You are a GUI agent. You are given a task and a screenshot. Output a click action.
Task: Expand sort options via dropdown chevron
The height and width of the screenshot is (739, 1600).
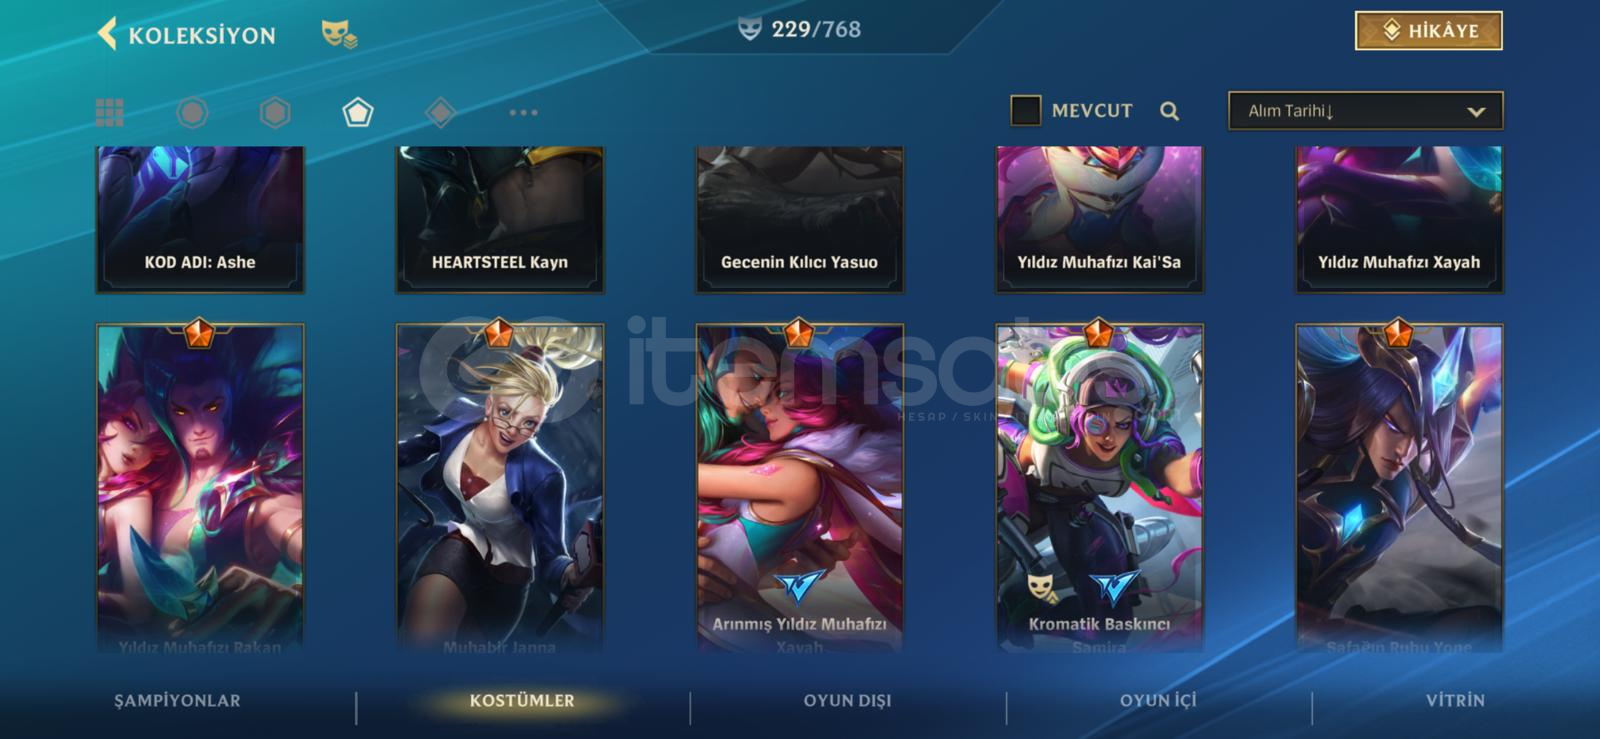pos(1476,112)
